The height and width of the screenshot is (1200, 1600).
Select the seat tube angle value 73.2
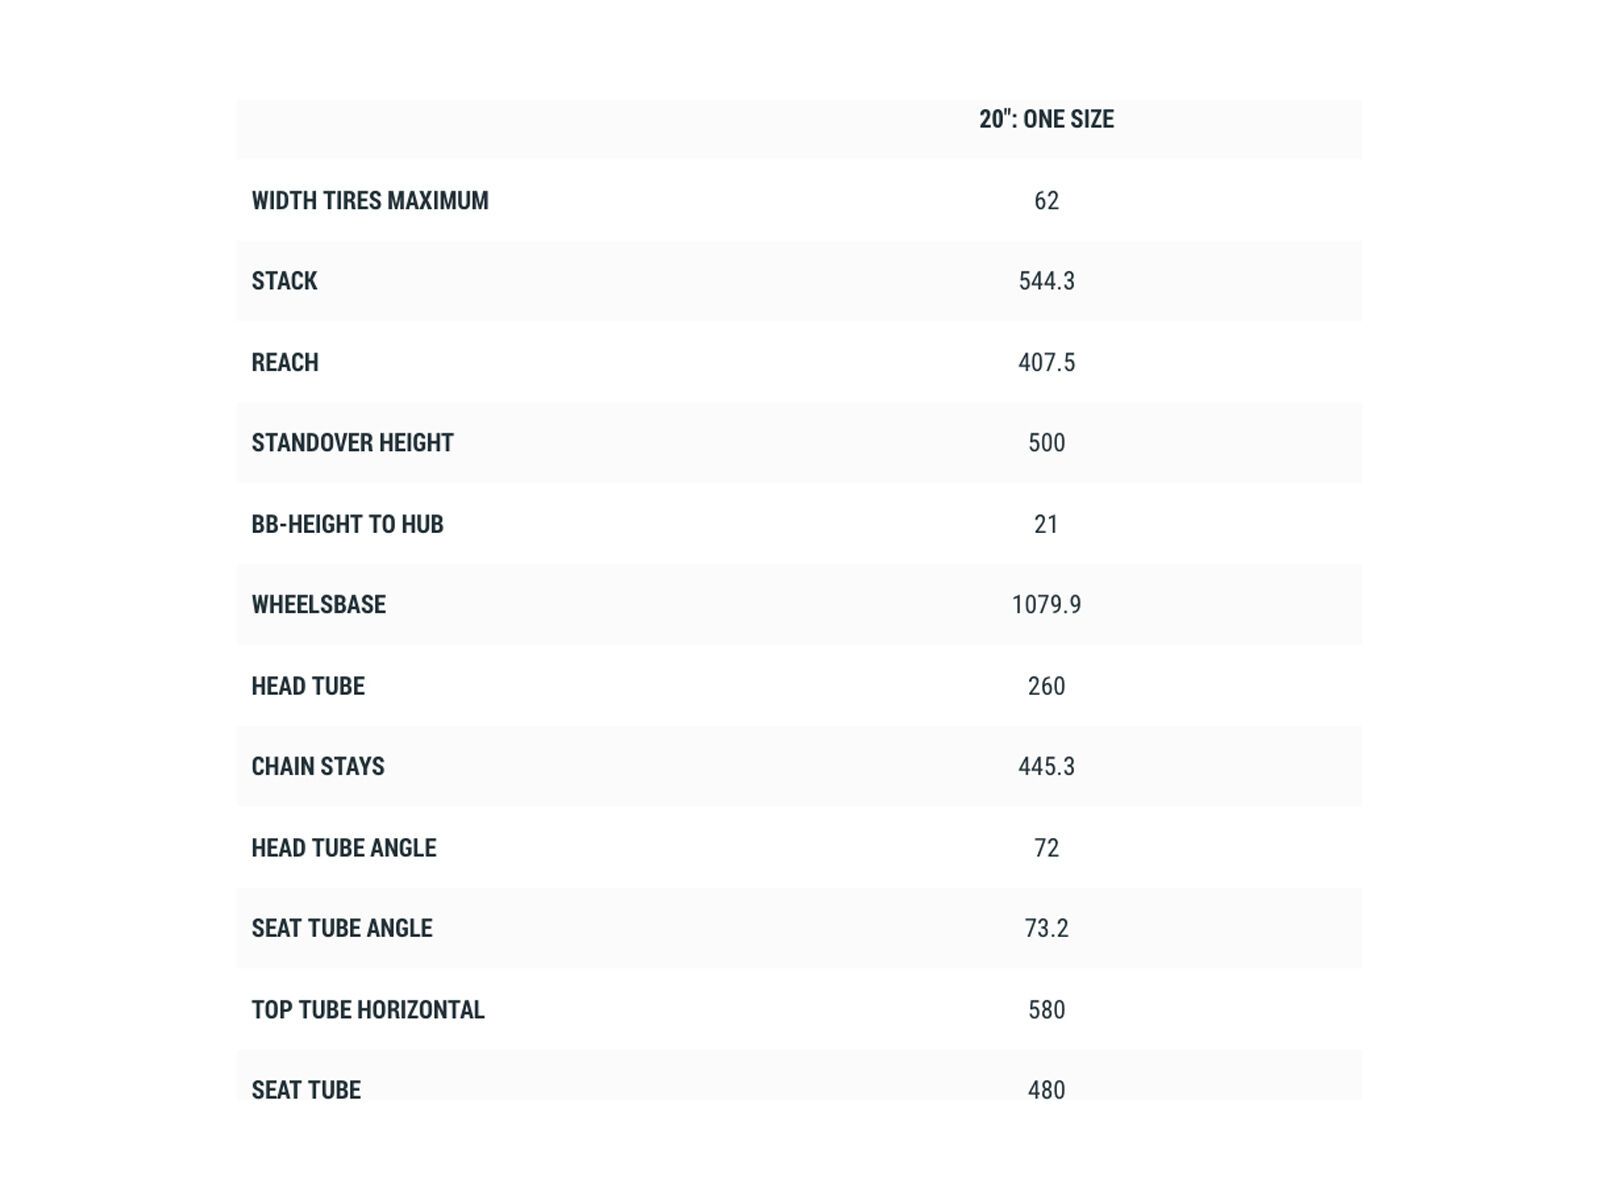[1046, 928]
